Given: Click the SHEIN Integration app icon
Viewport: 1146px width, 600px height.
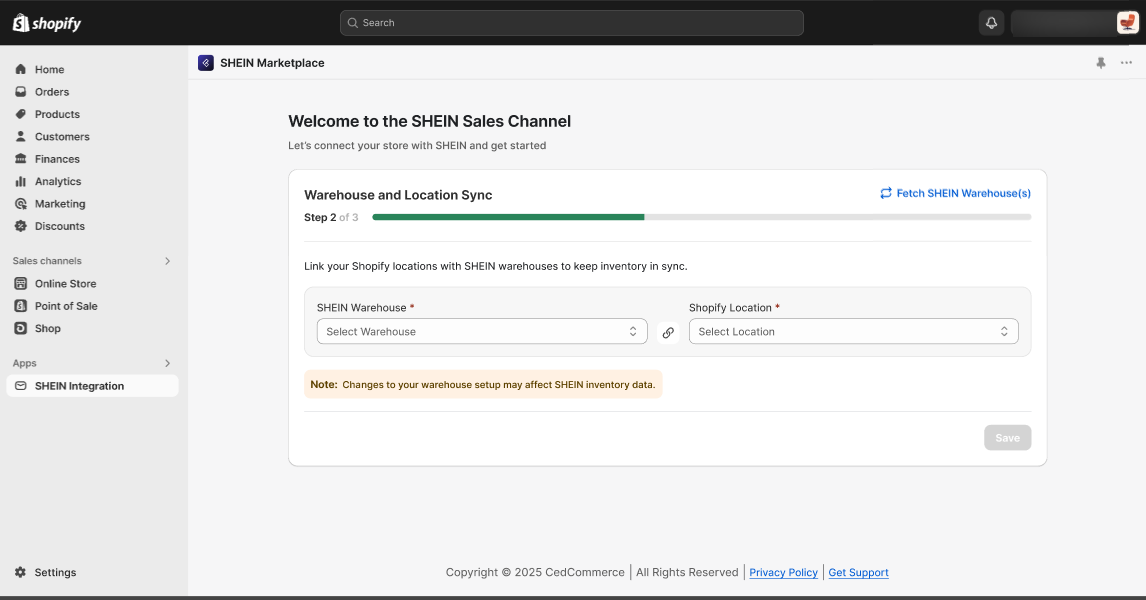Looking at the screenshot, I should point(20,386).
